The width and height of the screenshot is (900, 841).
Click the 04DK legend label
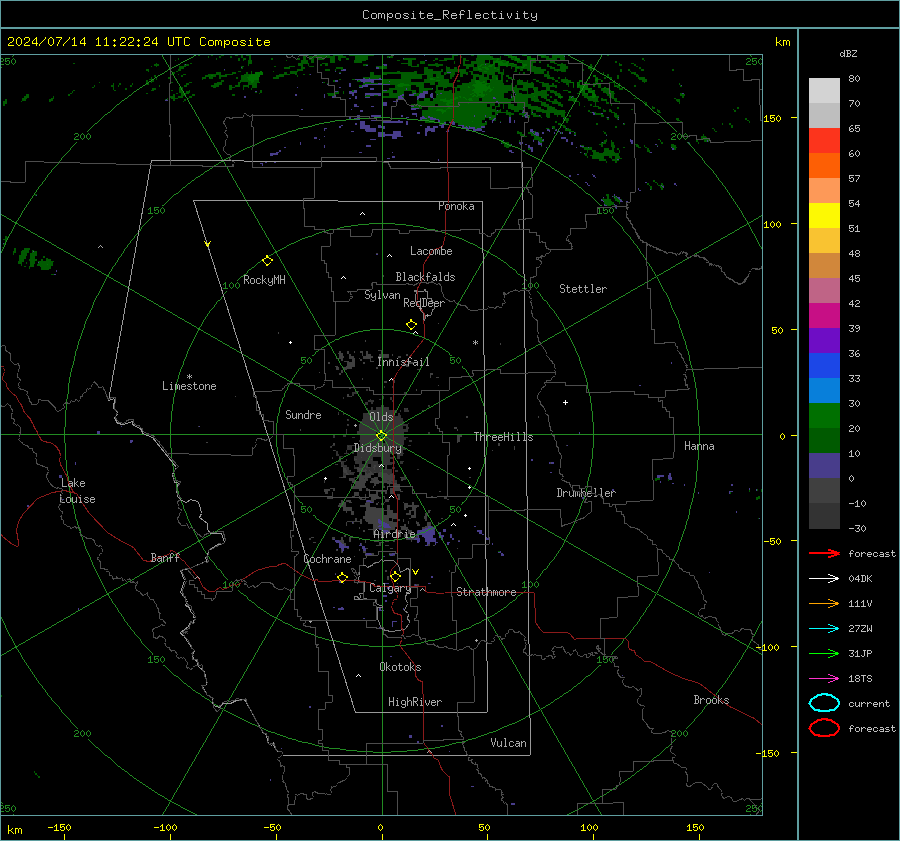860,579
